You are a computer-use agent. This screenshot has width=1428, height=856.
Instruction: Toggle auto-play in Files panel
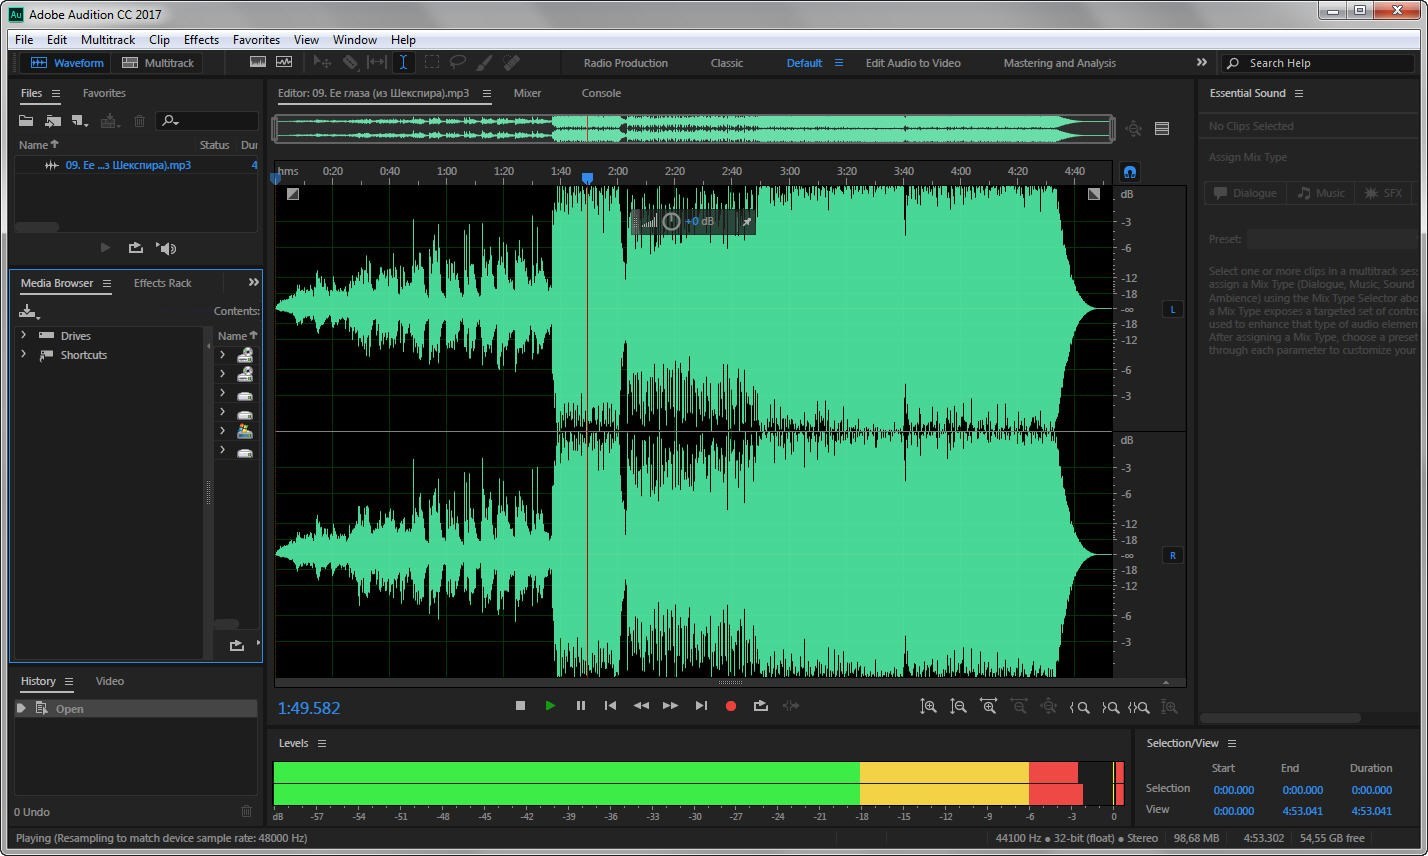point(166,248)
